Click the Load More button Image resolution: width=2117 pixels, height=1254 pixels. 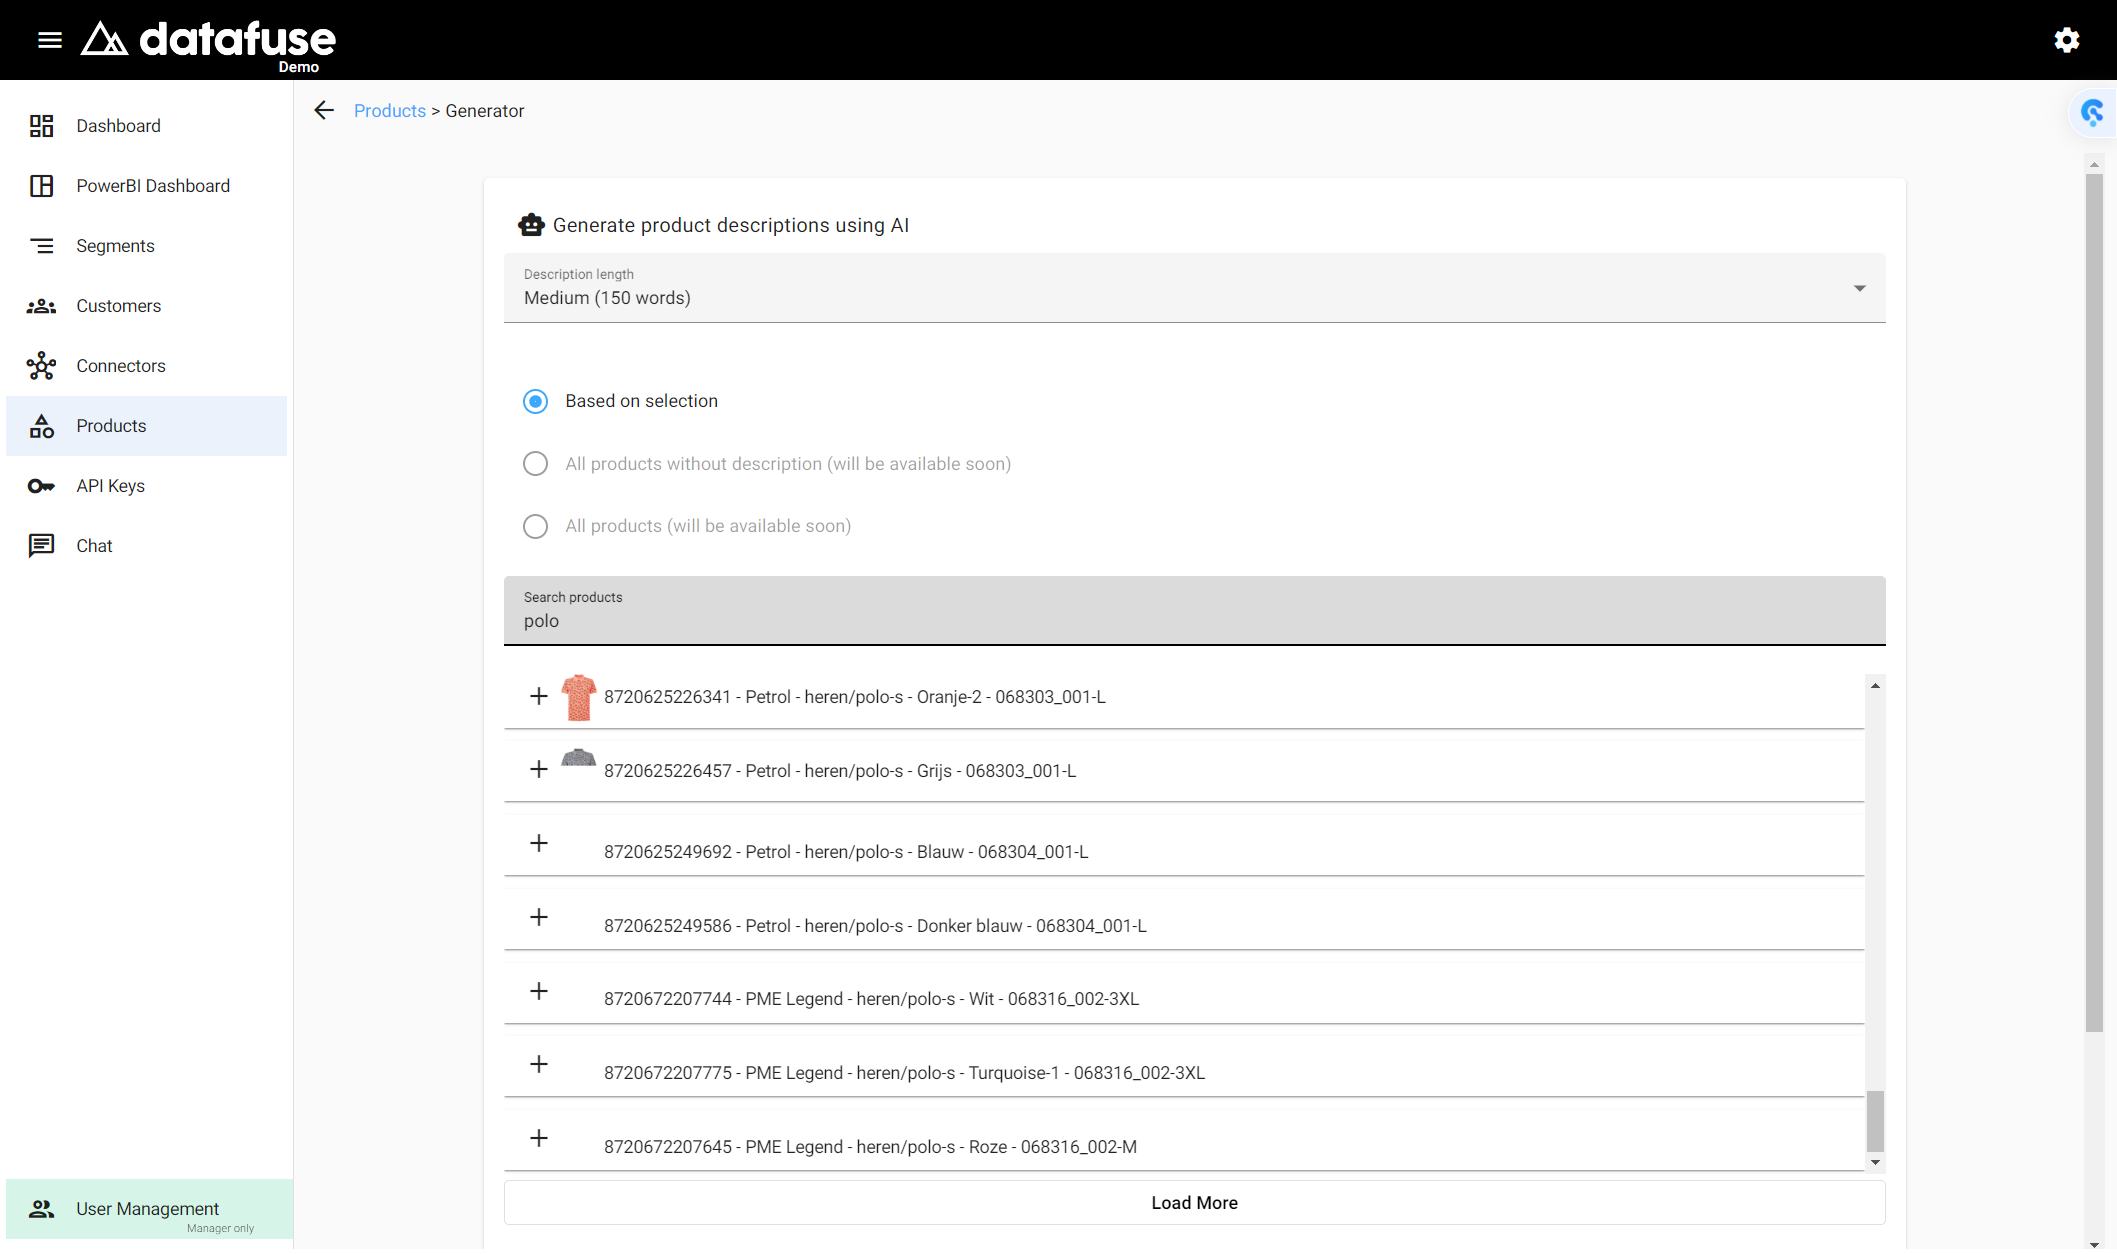(1194, 1203)
